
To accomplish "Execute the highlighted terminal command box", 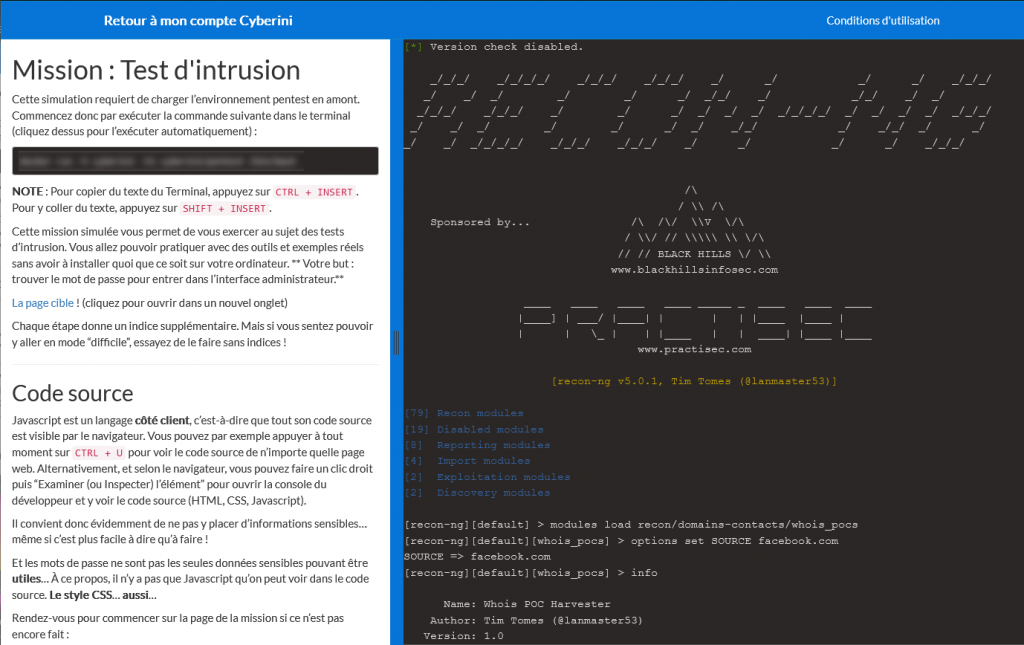I will tap(194, 160).
